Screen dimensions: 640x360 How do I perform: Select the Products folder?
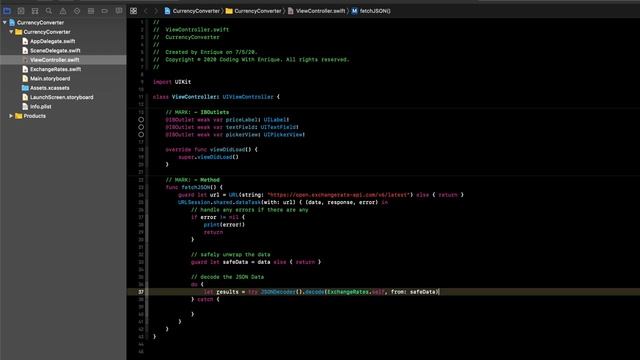tap(35, 116)
